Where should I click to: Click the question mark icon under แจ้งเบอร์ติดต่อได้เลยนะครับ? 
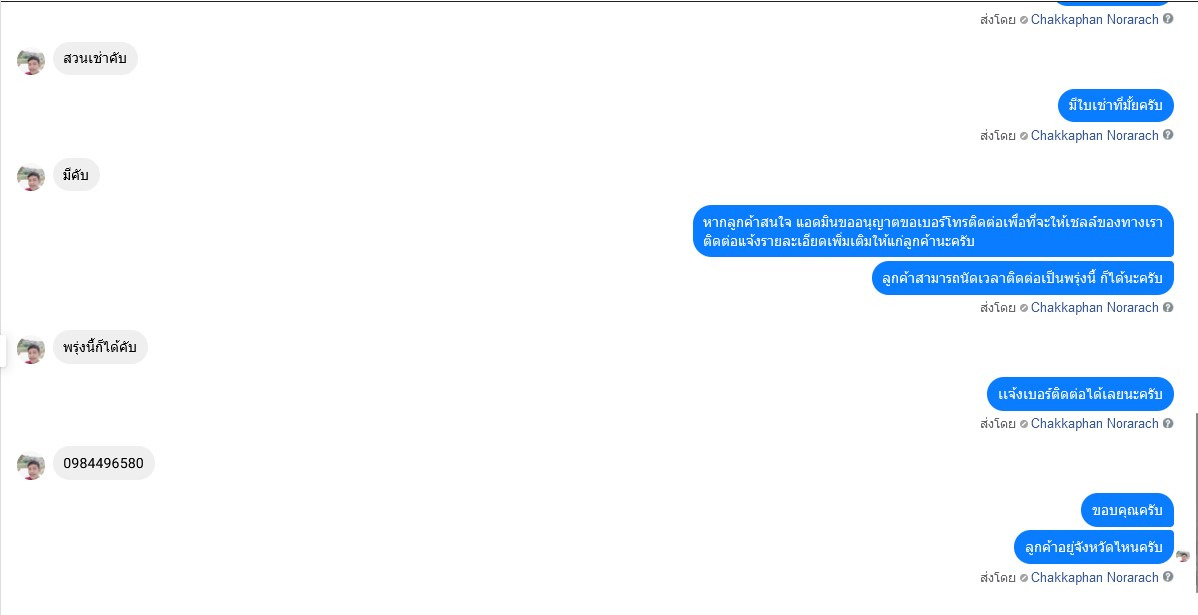point(1168,423)
